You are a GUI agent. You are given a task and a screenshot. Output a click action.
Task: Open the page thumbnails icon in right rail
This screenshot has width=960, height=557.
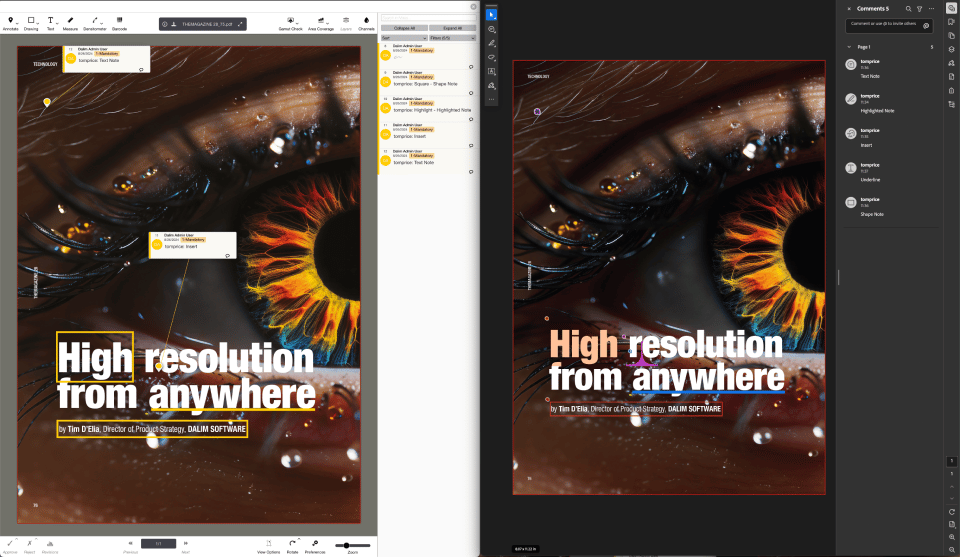951,36
